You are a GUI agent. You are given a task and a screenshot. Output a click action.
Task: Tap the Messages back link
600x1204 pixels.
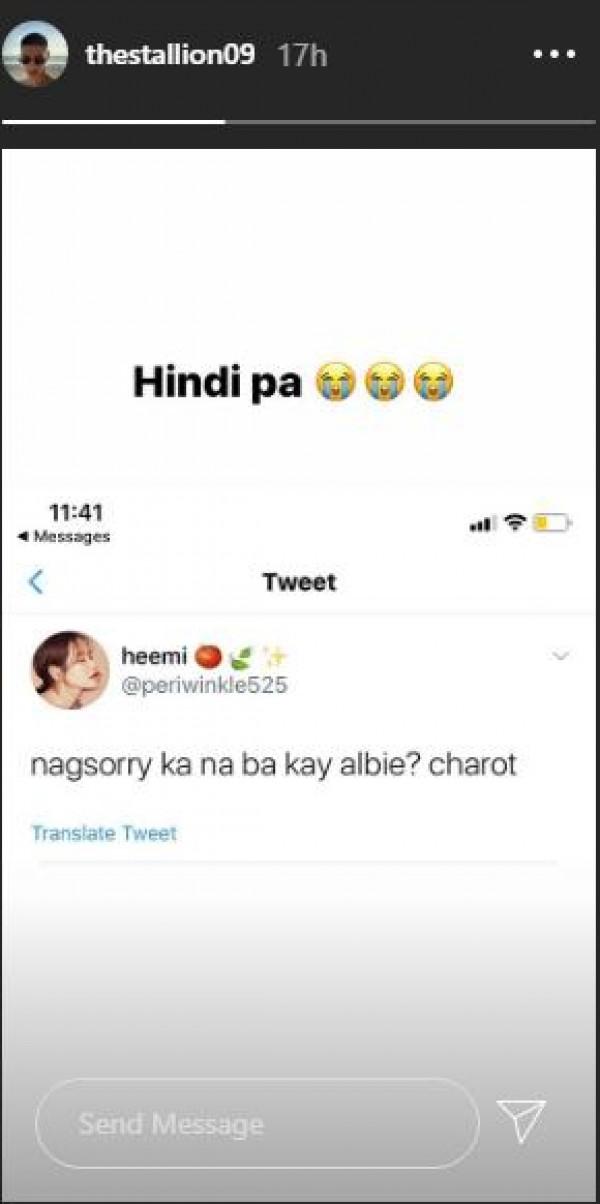64,537
